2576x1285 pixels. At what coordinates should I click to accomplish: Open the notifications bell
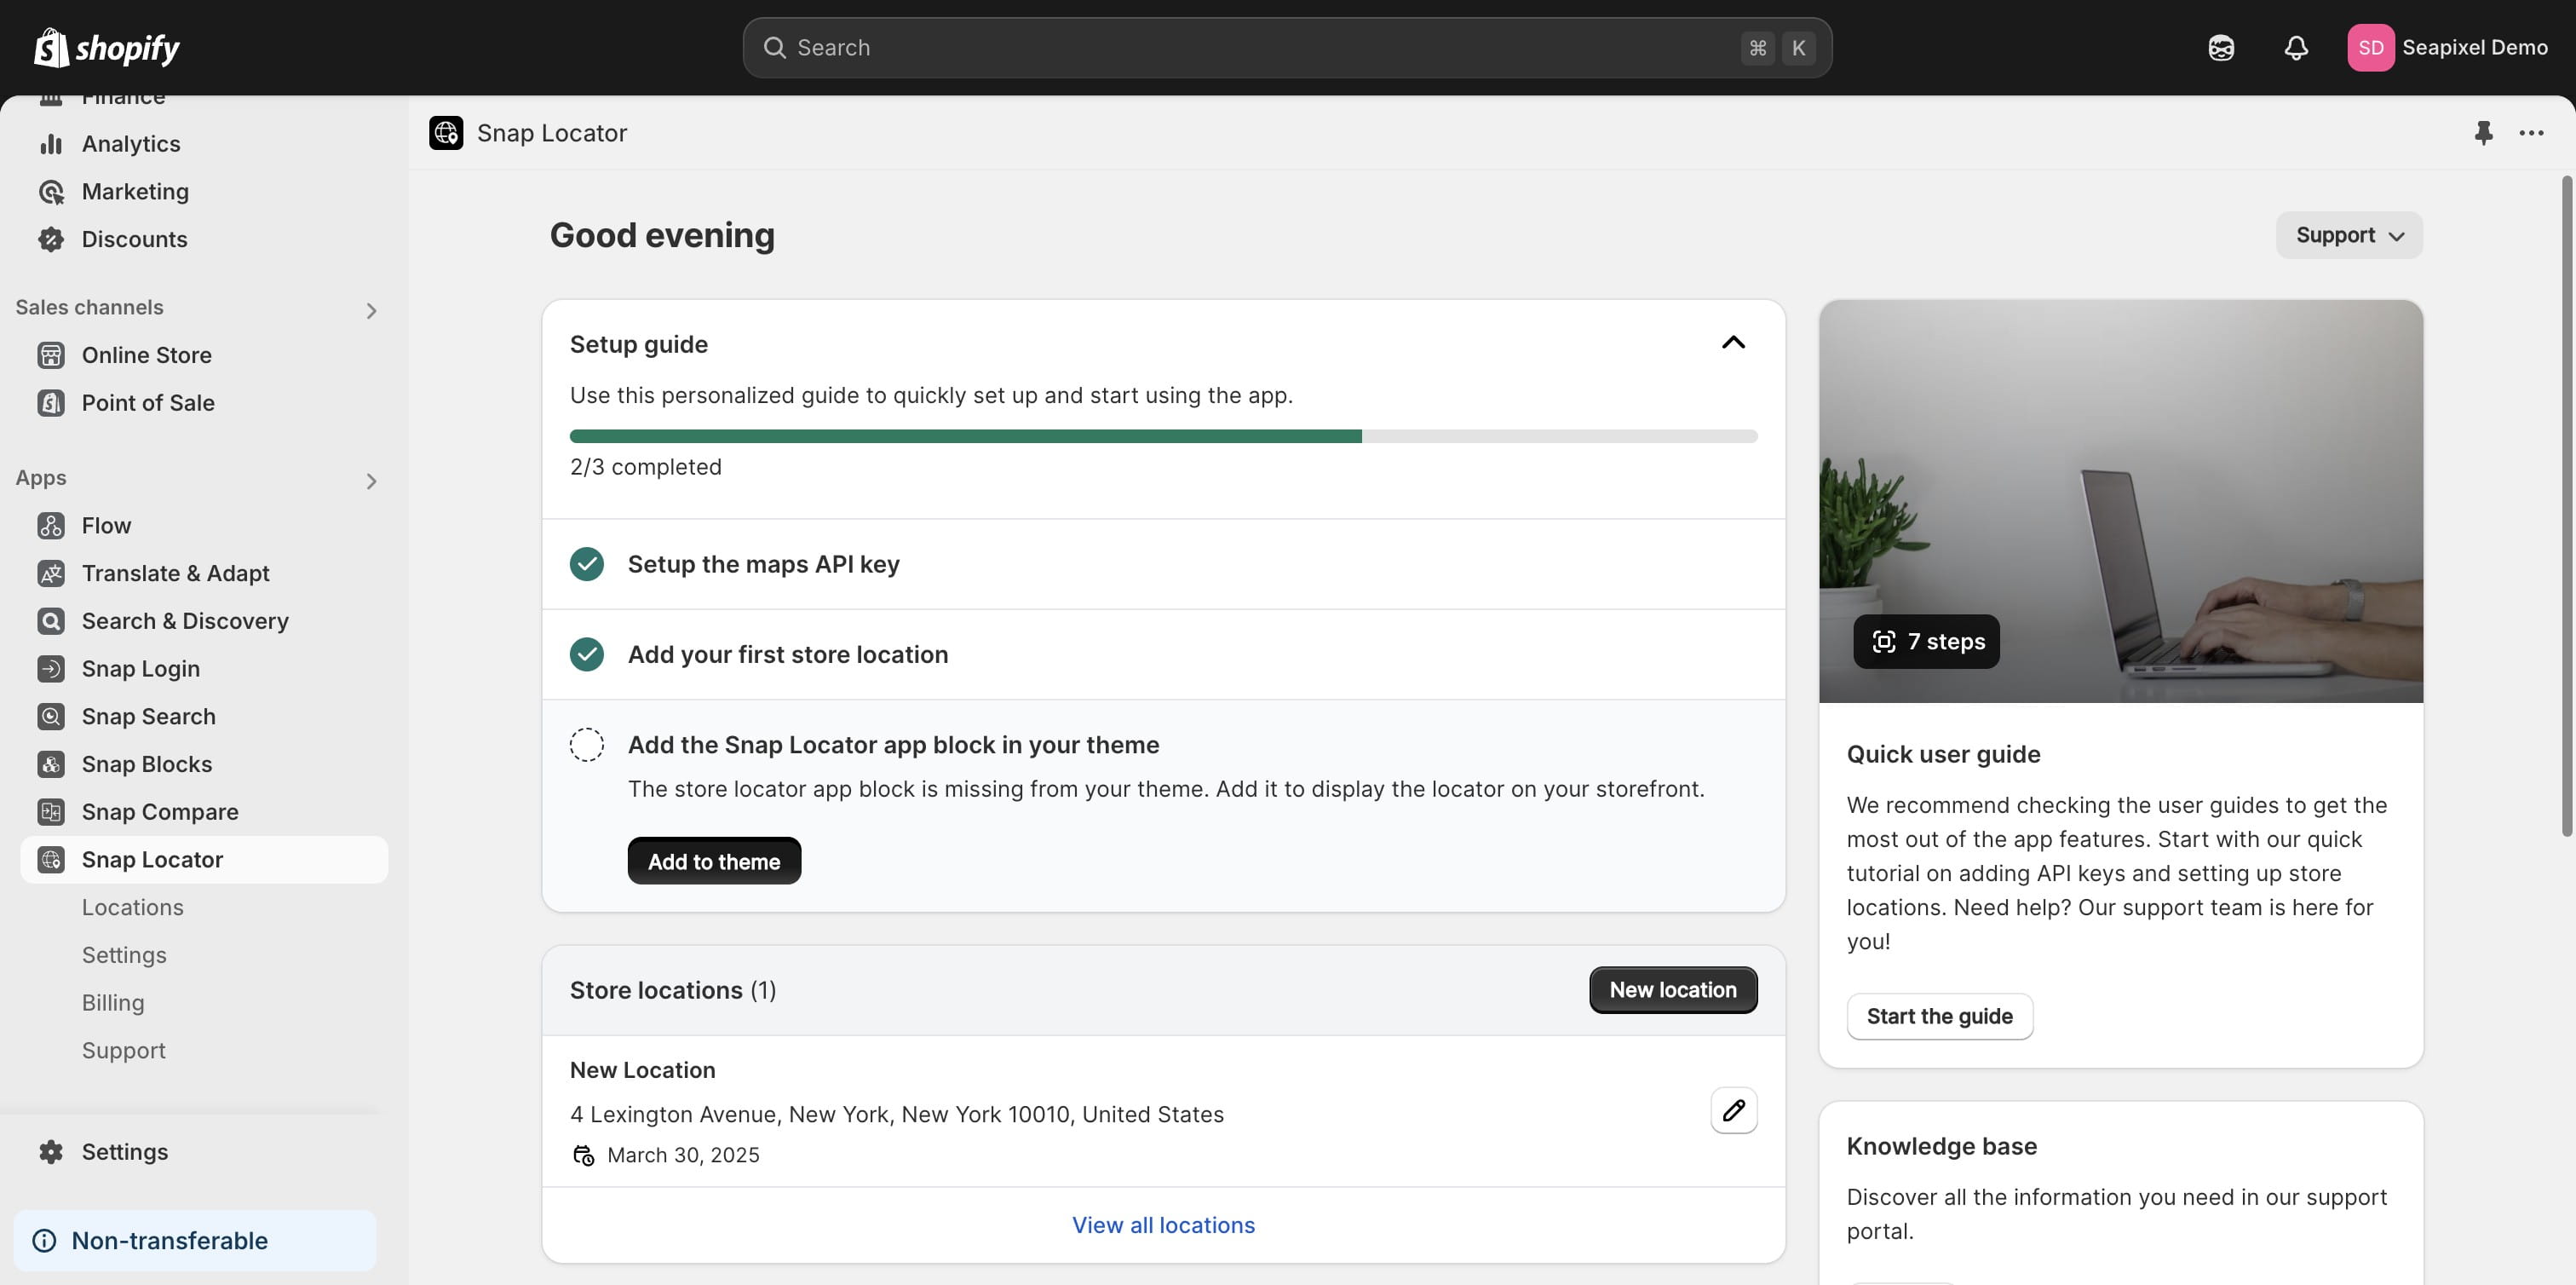click(2296, 48)
